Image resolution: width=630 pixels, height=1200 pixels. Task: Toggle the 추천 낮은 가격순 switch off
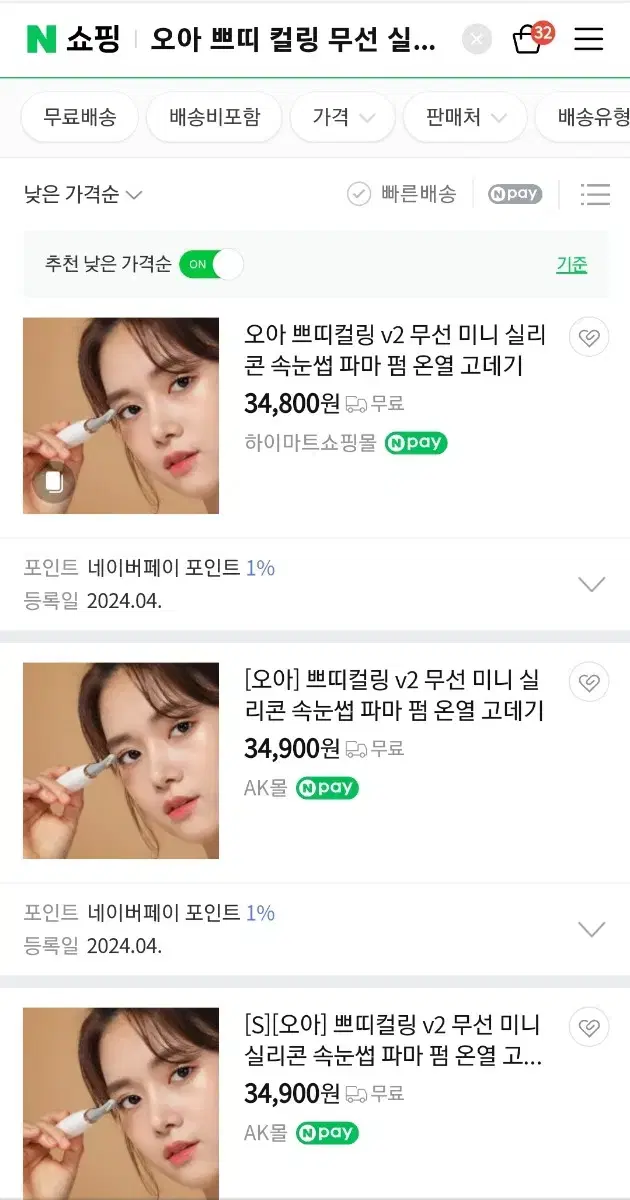211,264
